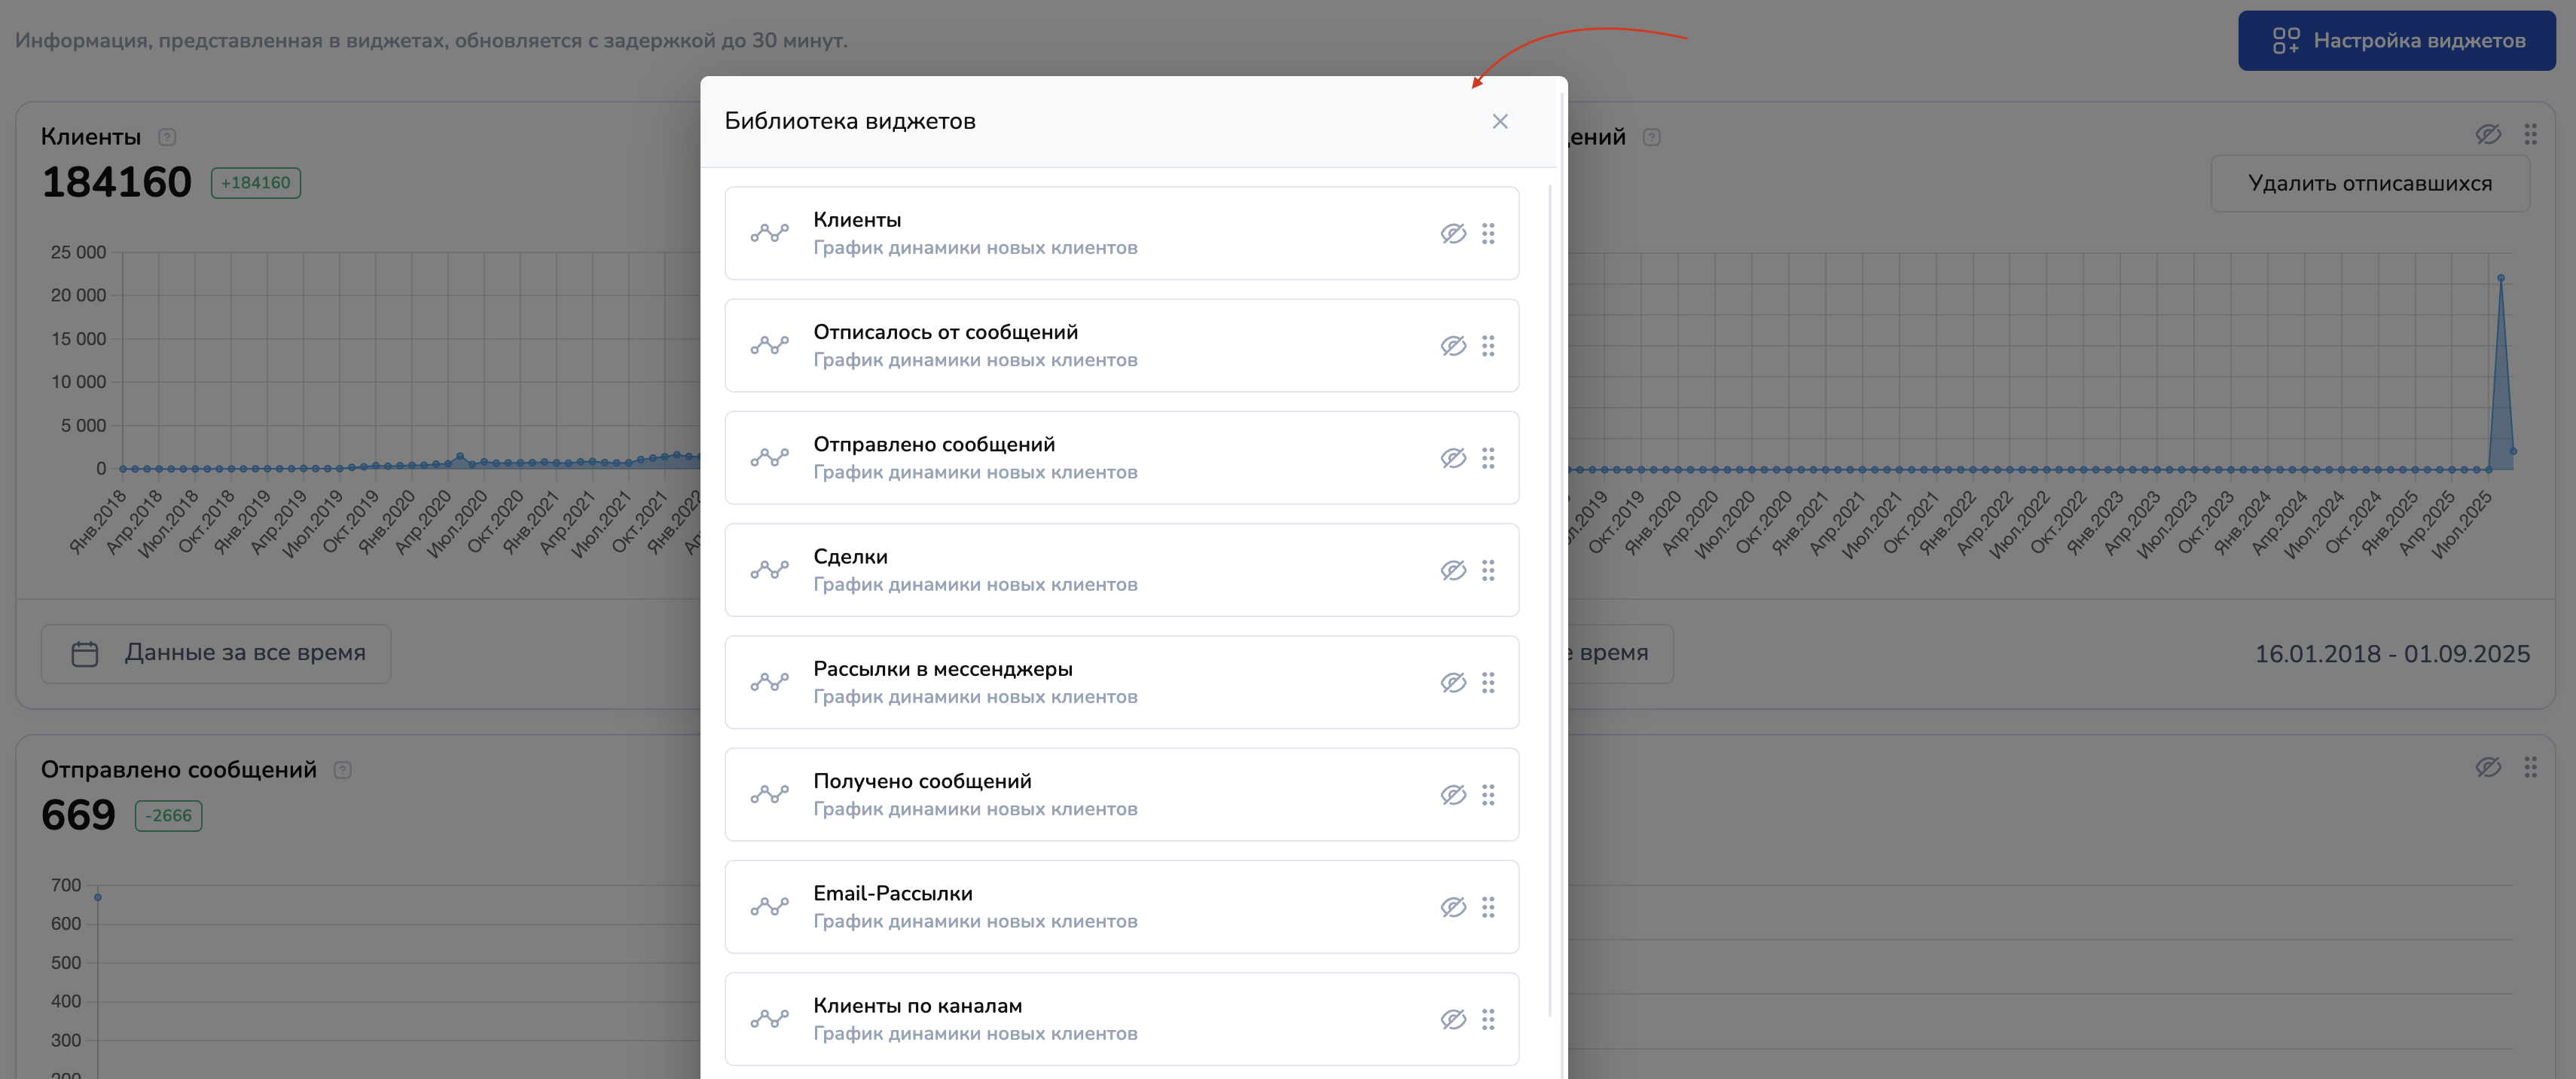The image size is (2576, 1079).
Task: Click drag handle of Сделки widget row
Action: tap(1488, 570)
